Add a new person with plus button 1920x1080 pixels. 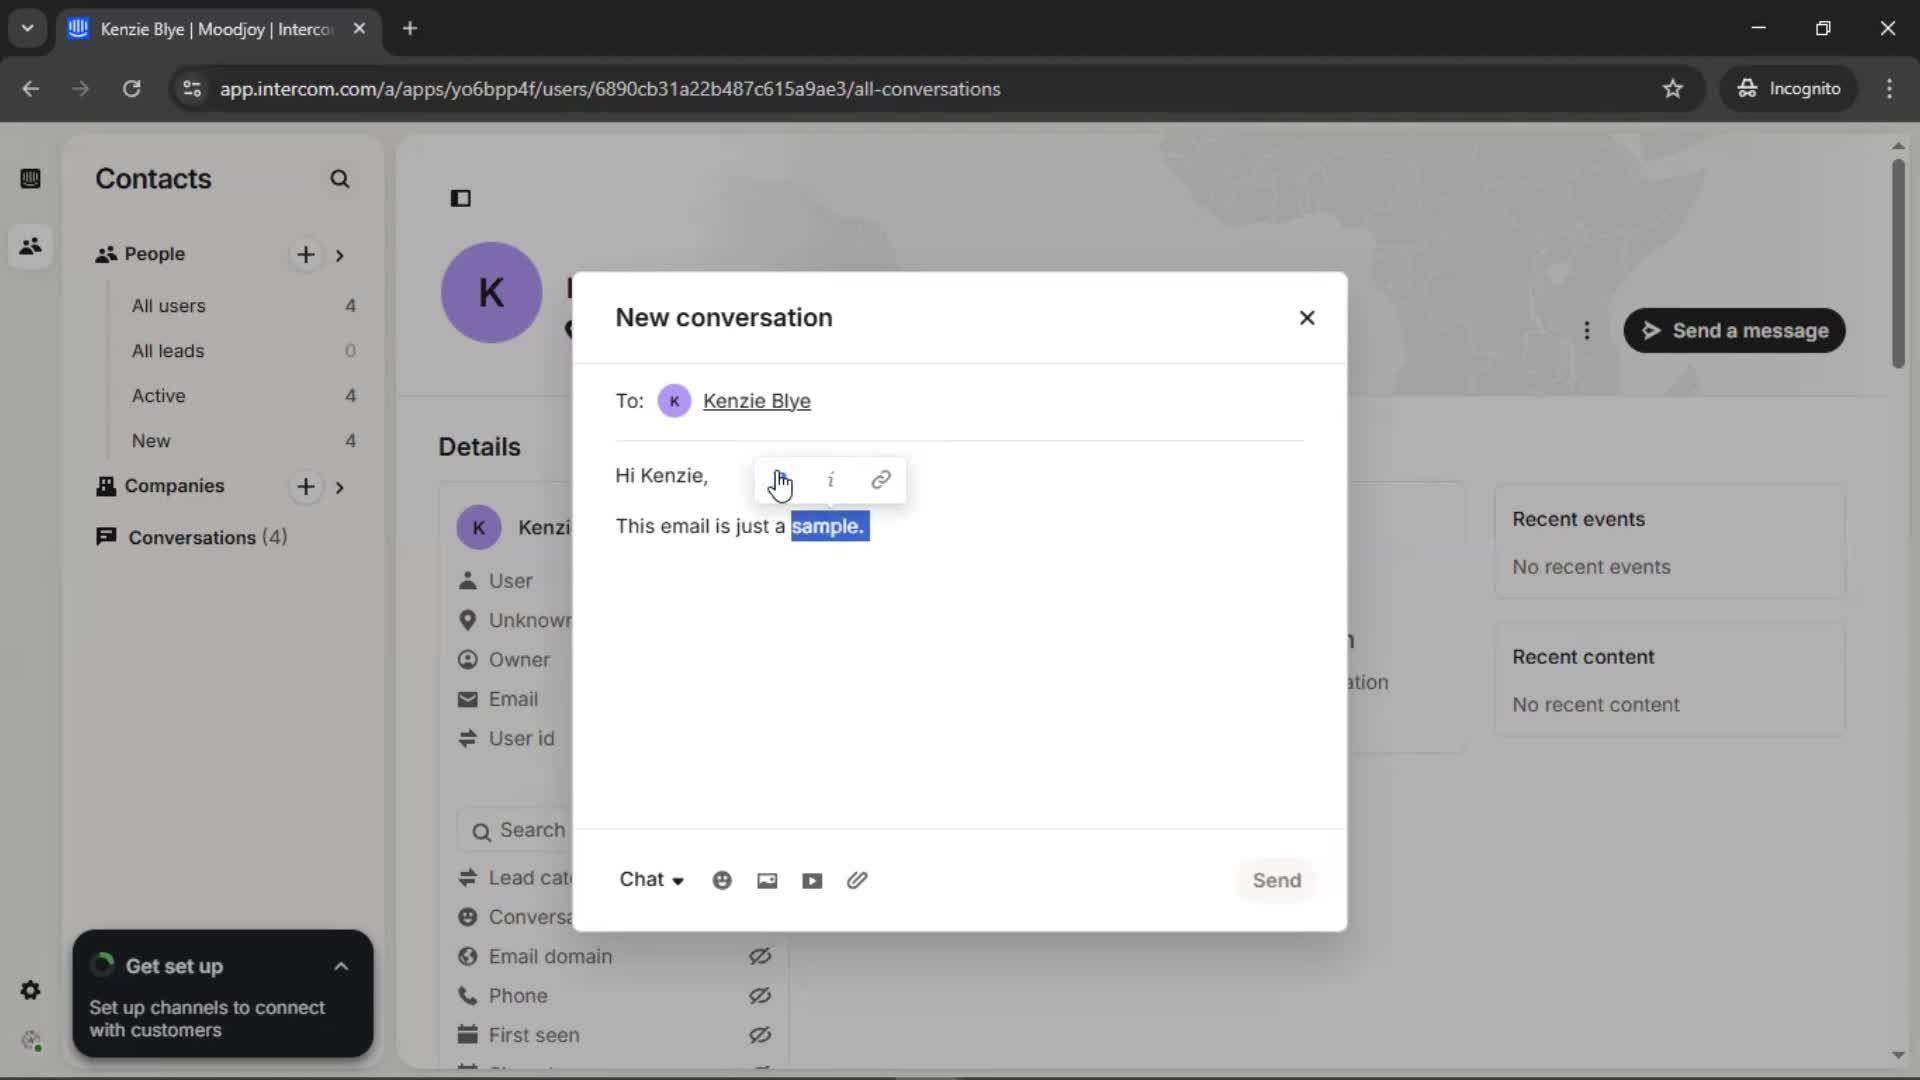coord(306,255)
